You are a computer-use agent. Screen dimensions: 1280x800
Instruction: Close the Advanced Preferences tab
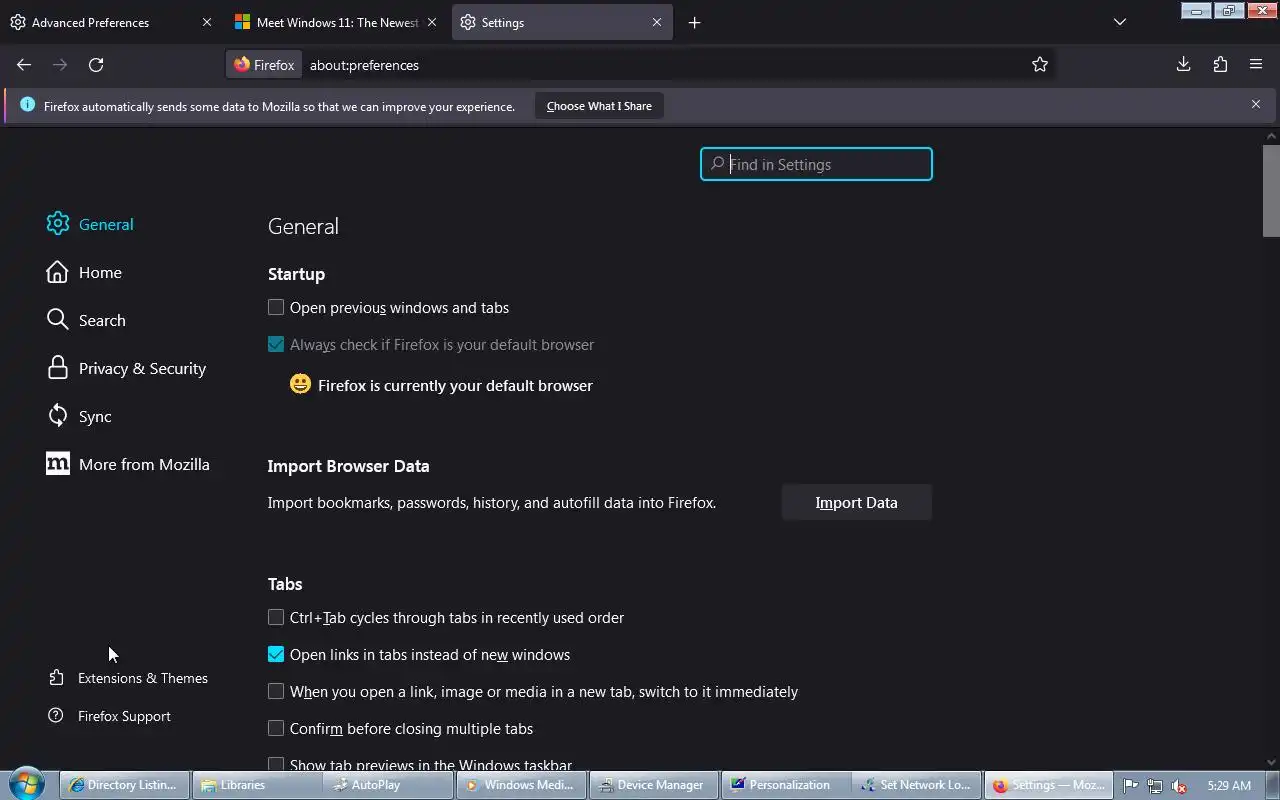[207, 22]
